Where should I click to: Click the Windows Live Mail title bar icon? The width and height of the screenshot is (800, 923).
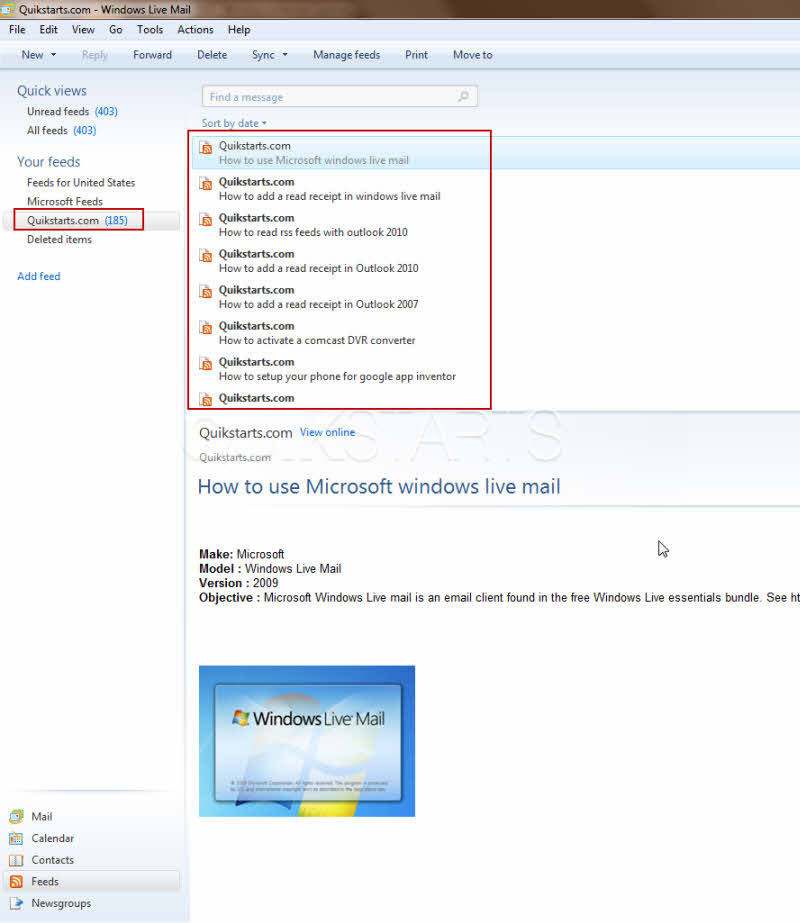coord(7,9)
